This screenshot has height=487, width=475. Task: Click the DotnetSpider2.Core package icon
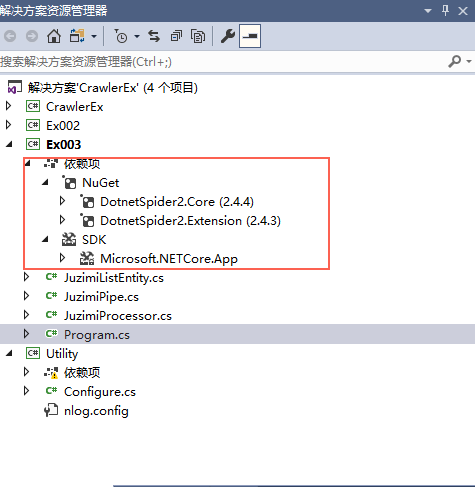tap(87, 201)
